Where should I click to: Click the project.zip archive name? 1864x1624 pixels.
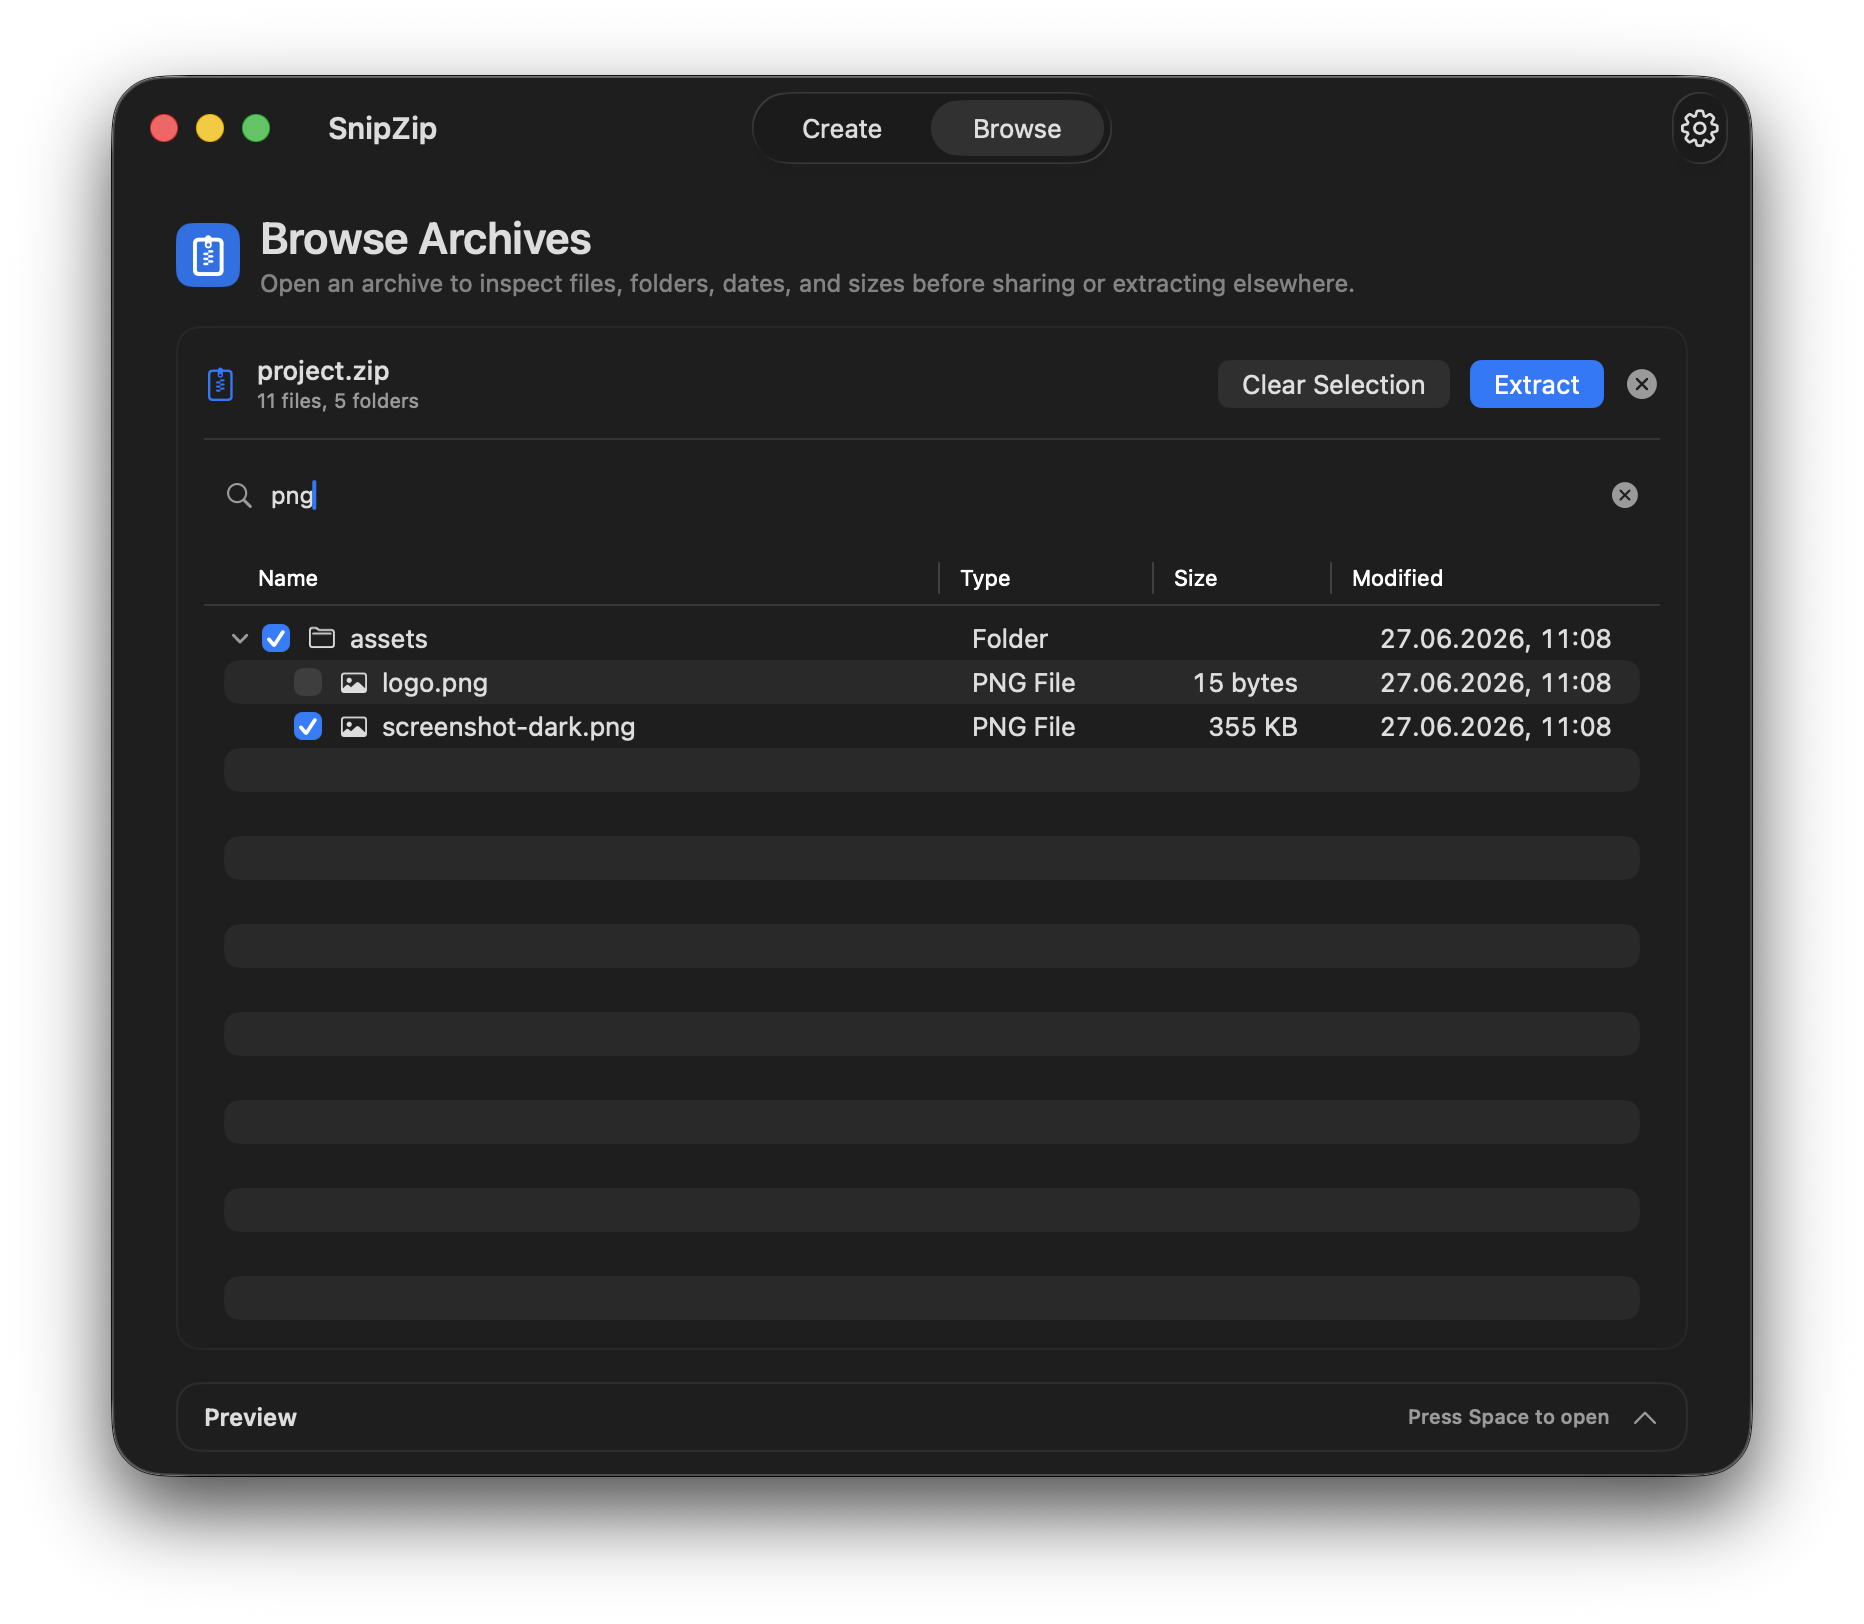coord(323,371)
